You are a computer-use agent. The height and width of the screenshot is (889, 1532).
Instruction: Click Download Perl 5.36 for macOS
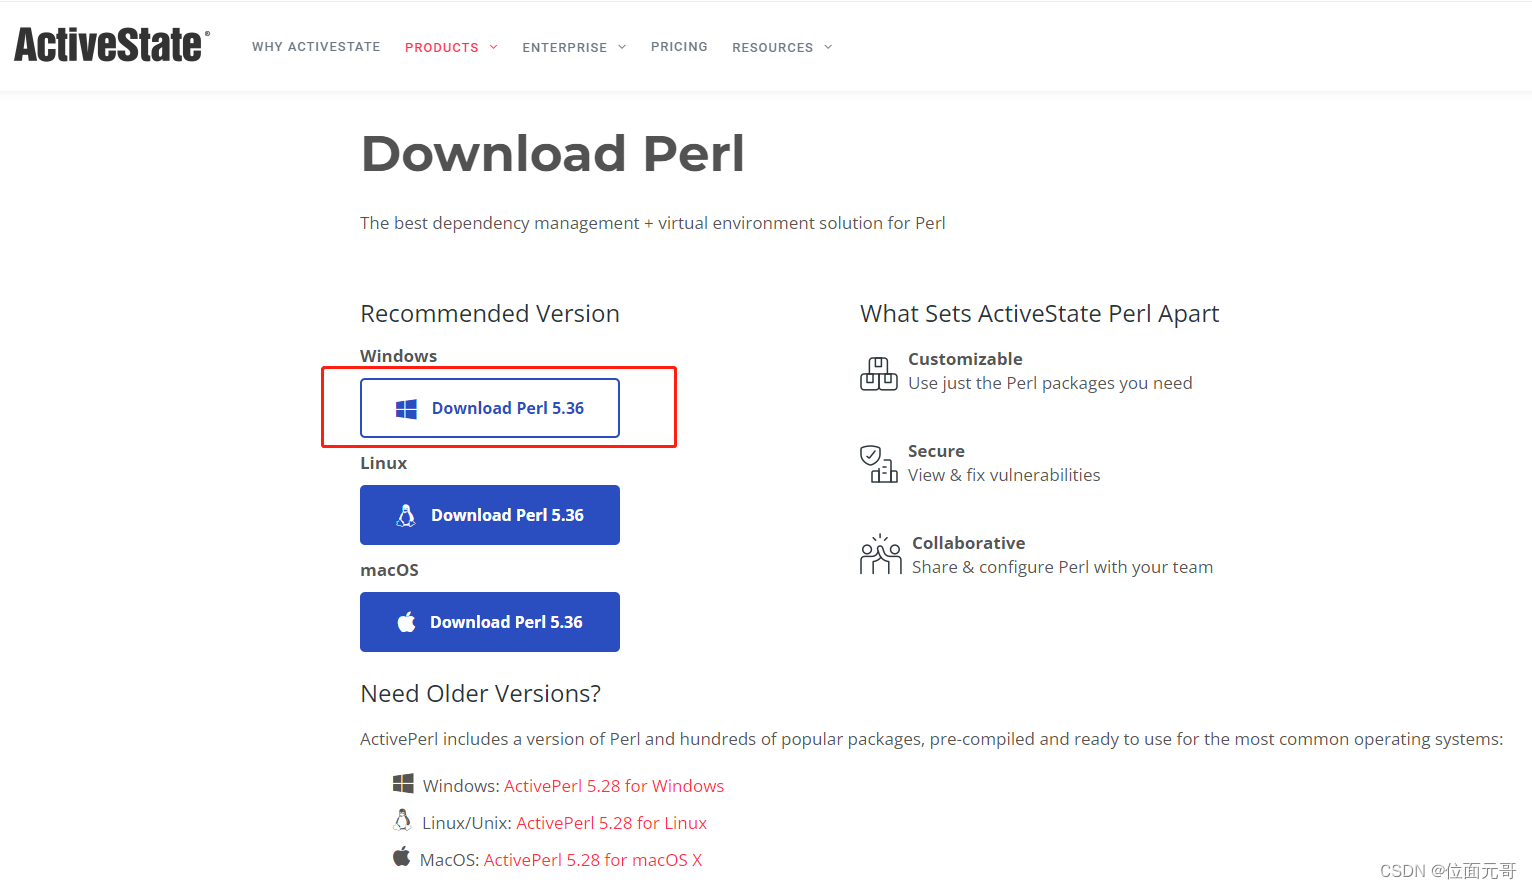[490, 621]
